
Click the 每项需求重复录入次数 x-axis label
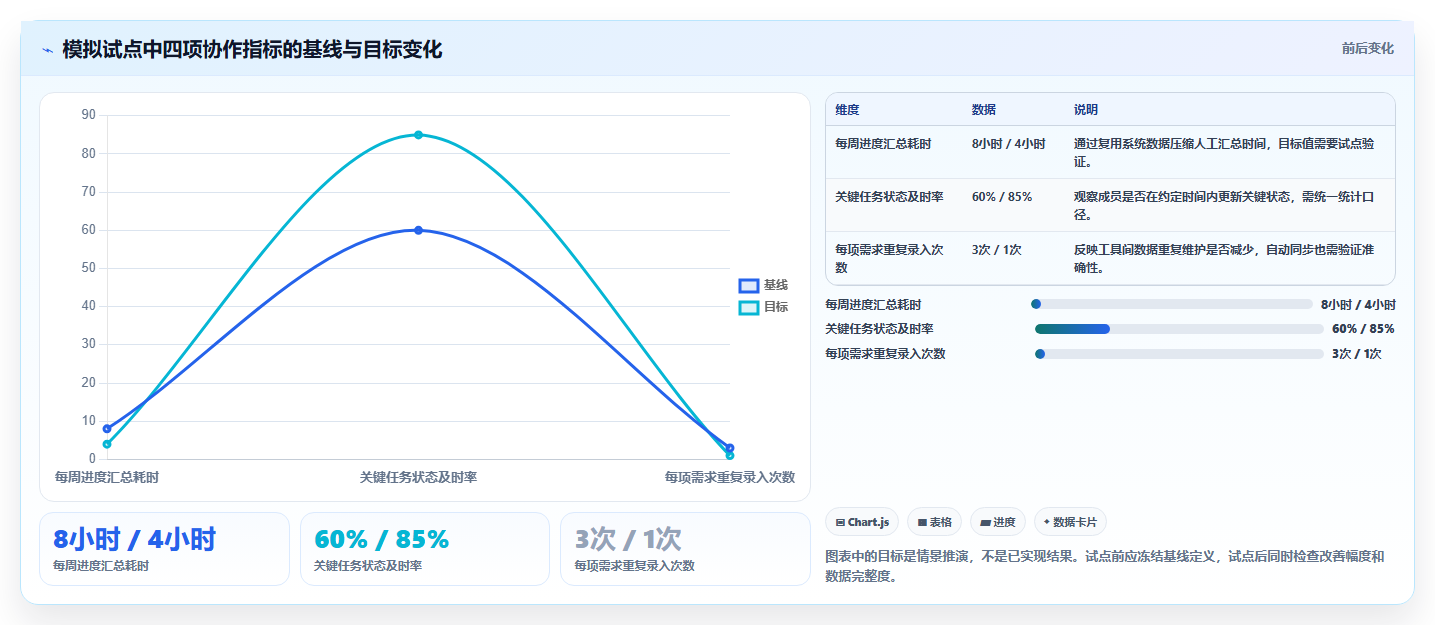click(x=730, y=477)
